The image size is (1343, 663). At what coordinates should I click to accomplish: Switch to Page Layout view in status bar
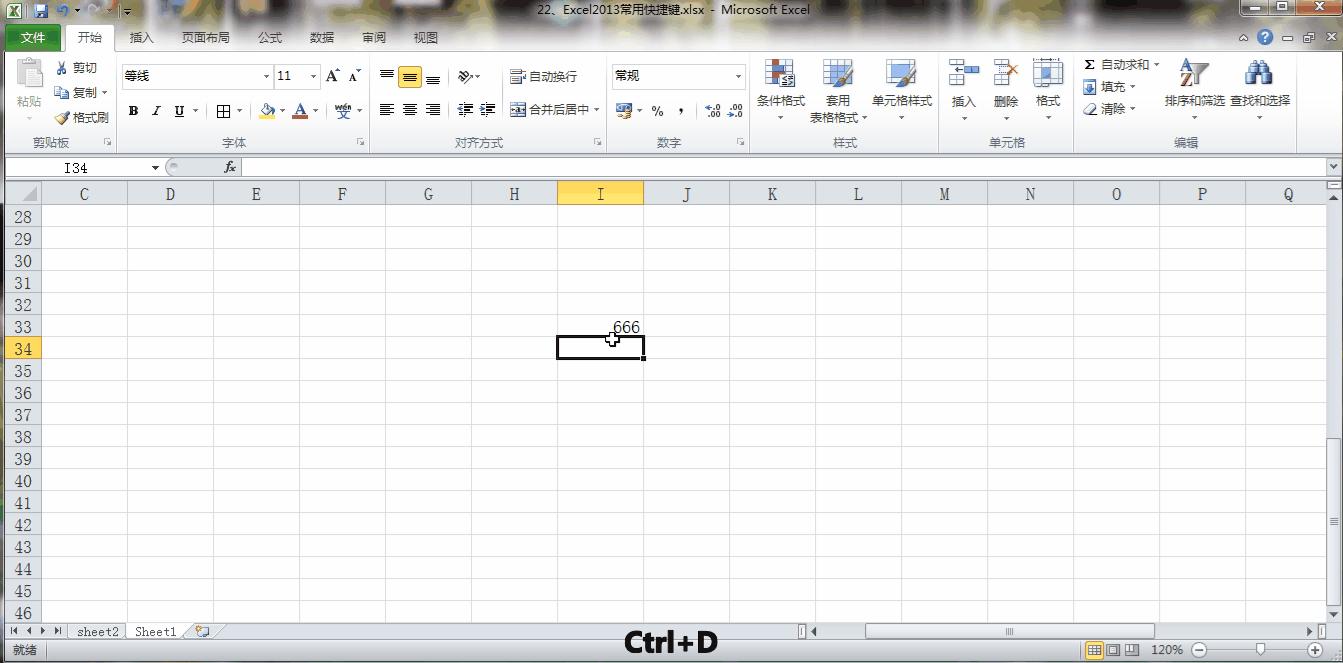coord(1113,650)
